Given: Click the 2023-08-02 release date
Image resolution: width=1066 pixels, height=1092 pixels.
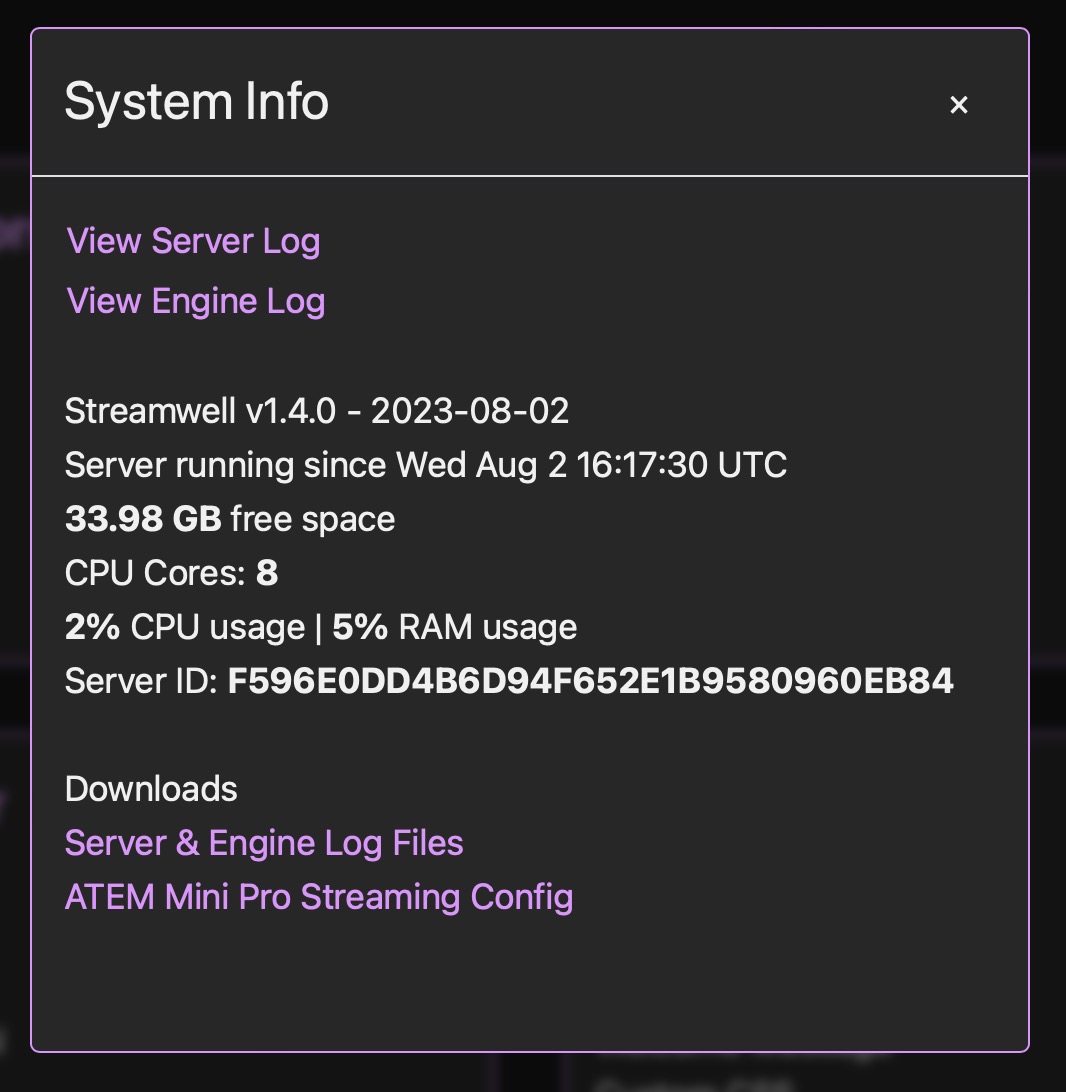Looking at the screenshot, I should tap(470, 411).
